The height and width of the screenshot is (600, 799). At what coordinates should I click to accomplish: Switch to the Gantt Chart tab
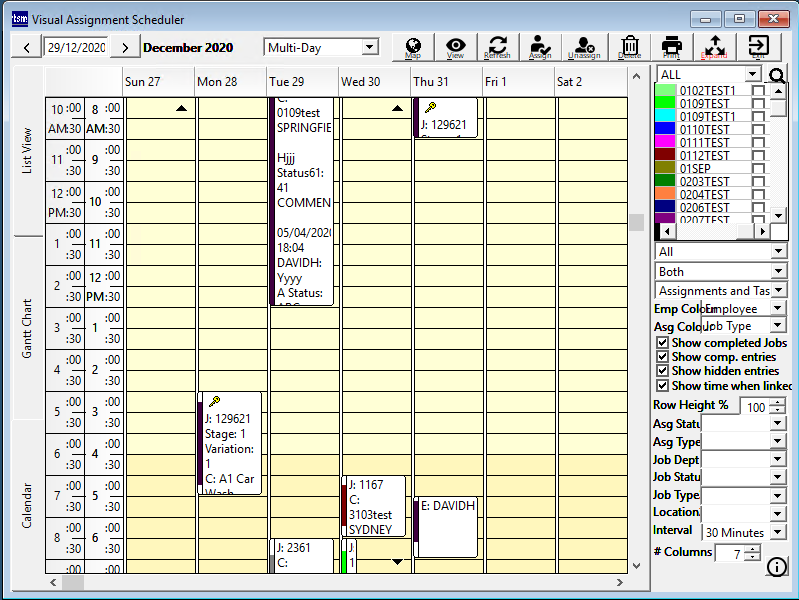click(x=27, y=327)
